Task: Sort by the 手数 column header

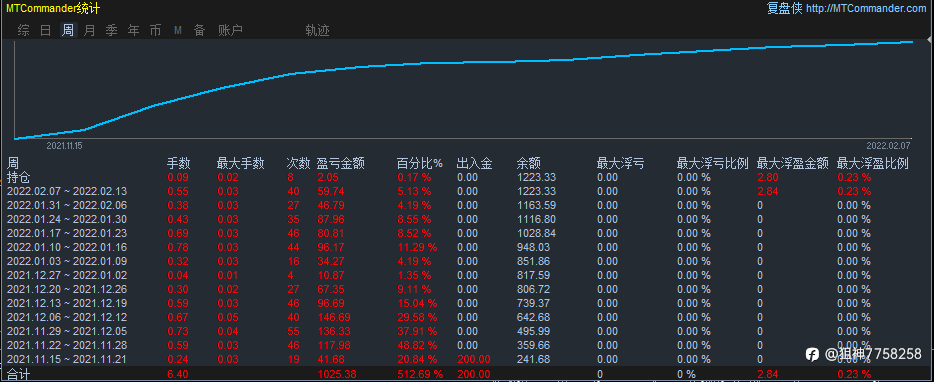Action: coord(178,163)
